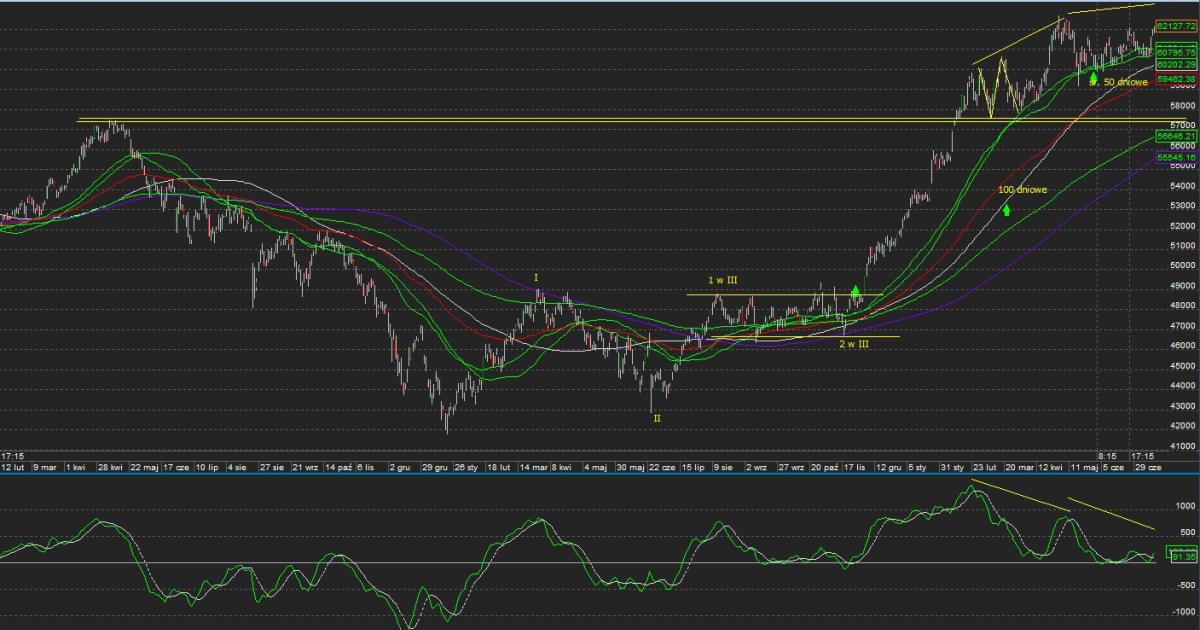Click the 62127.72 current price tag
Image resolution: width=1200 pixels, height=630 pixels.
1176,26
